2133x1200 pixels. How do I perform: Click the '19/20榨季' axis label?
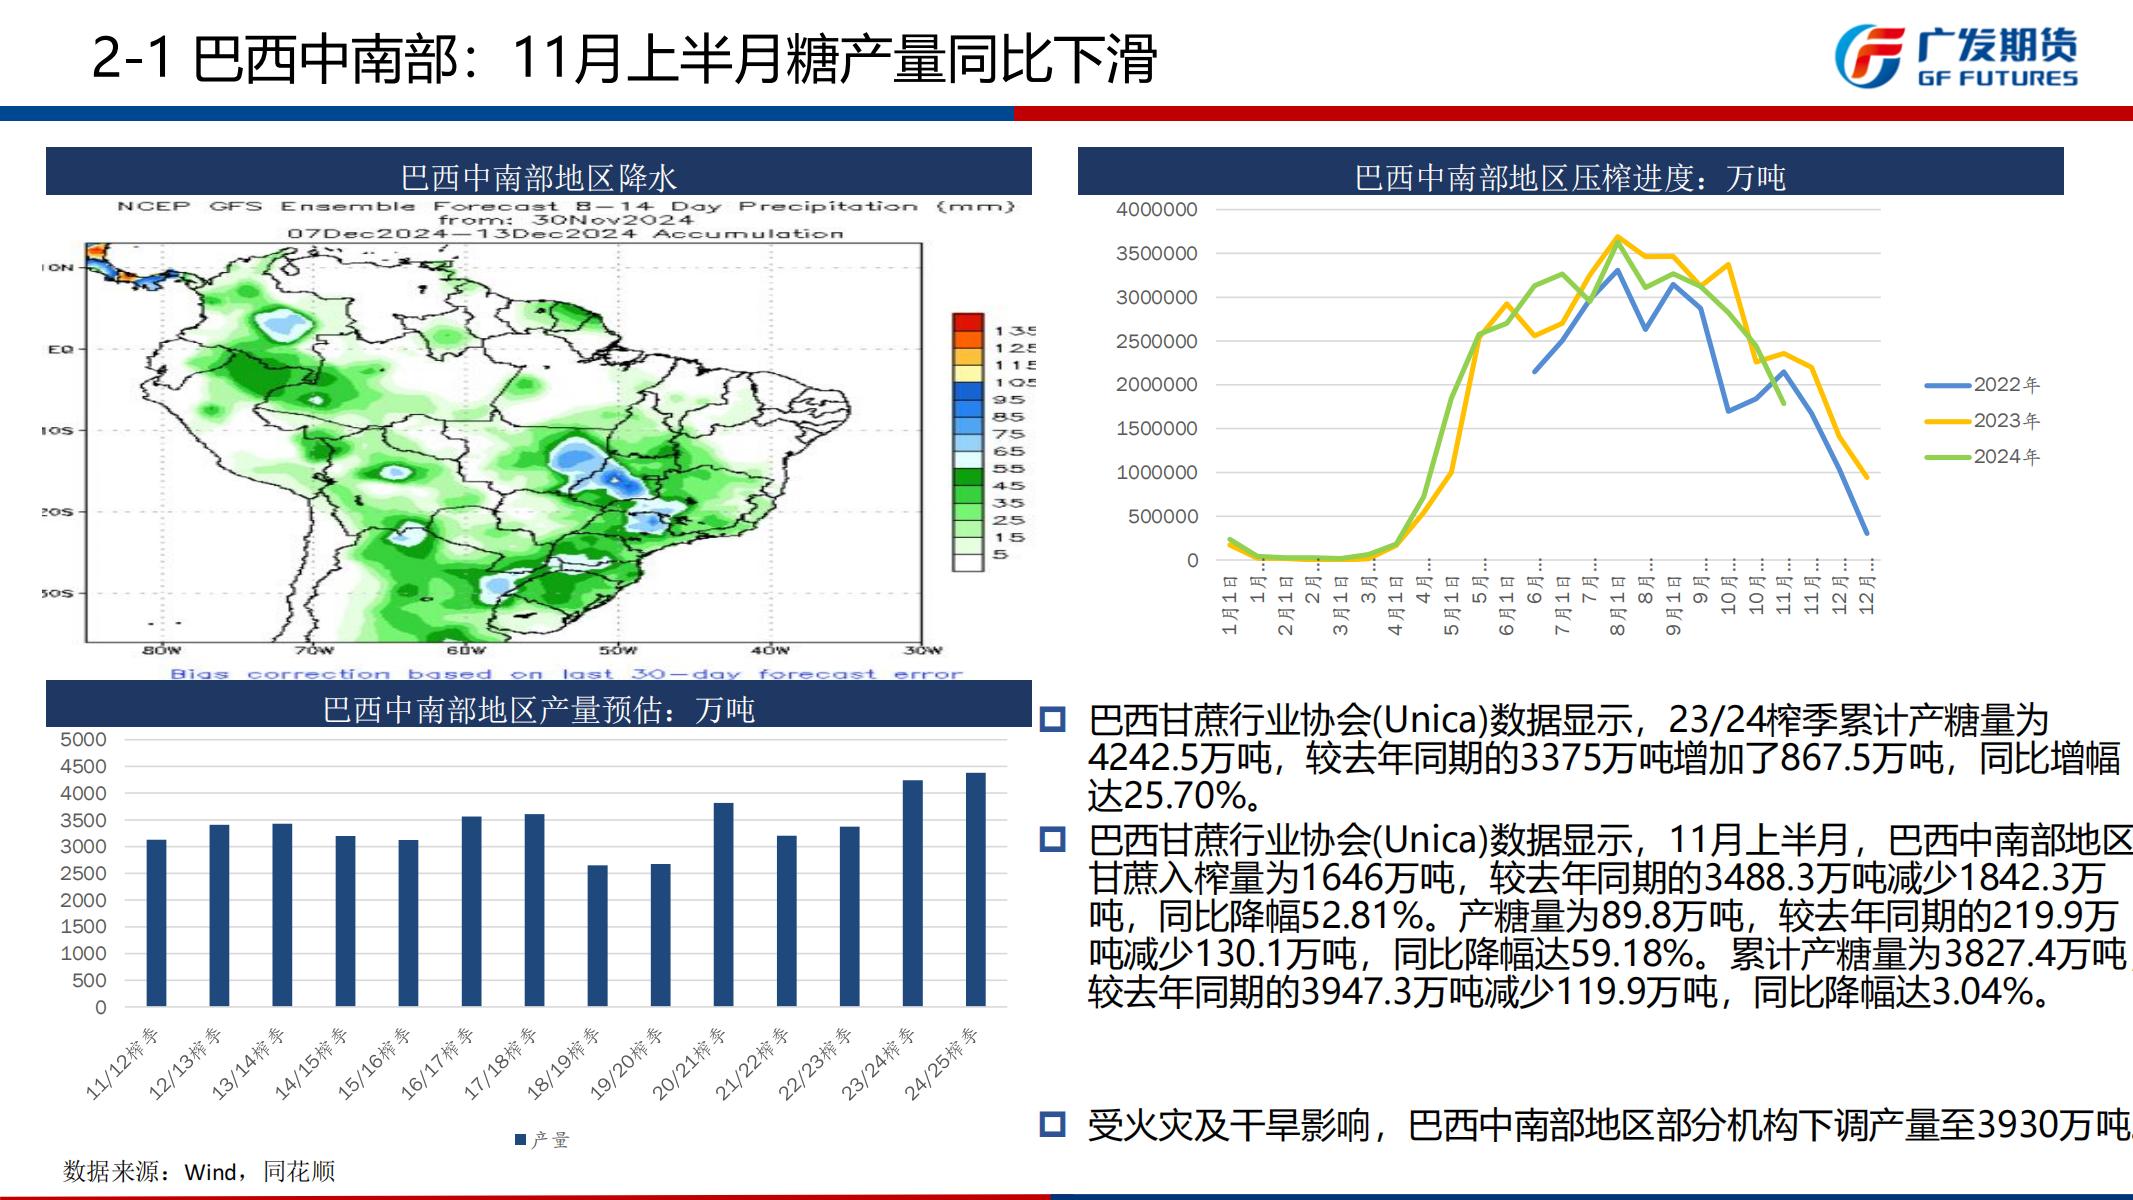(626, 1063)
